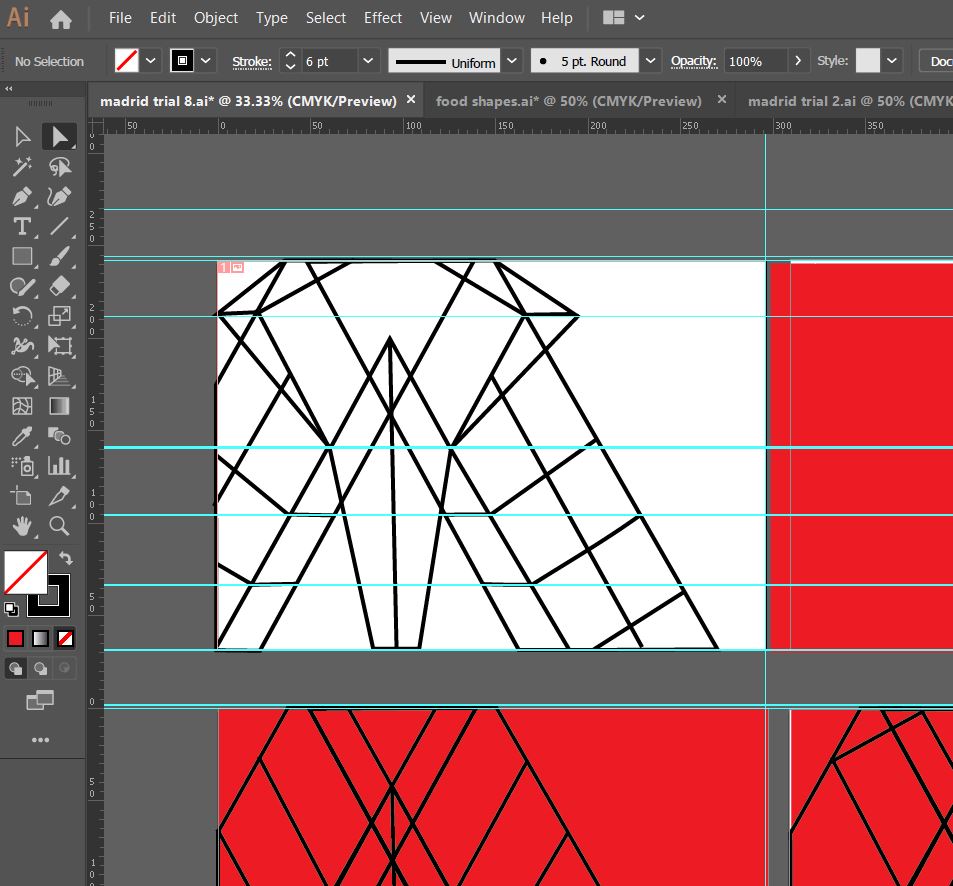Viewport: 953px width, 886px height.
Task: Choose the Magic Wand tool
Action: 20,166
